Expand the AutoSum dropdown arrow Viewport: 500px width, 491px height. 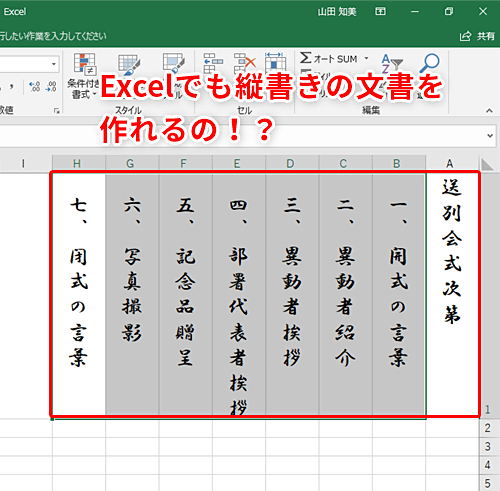tap(367, 58)
